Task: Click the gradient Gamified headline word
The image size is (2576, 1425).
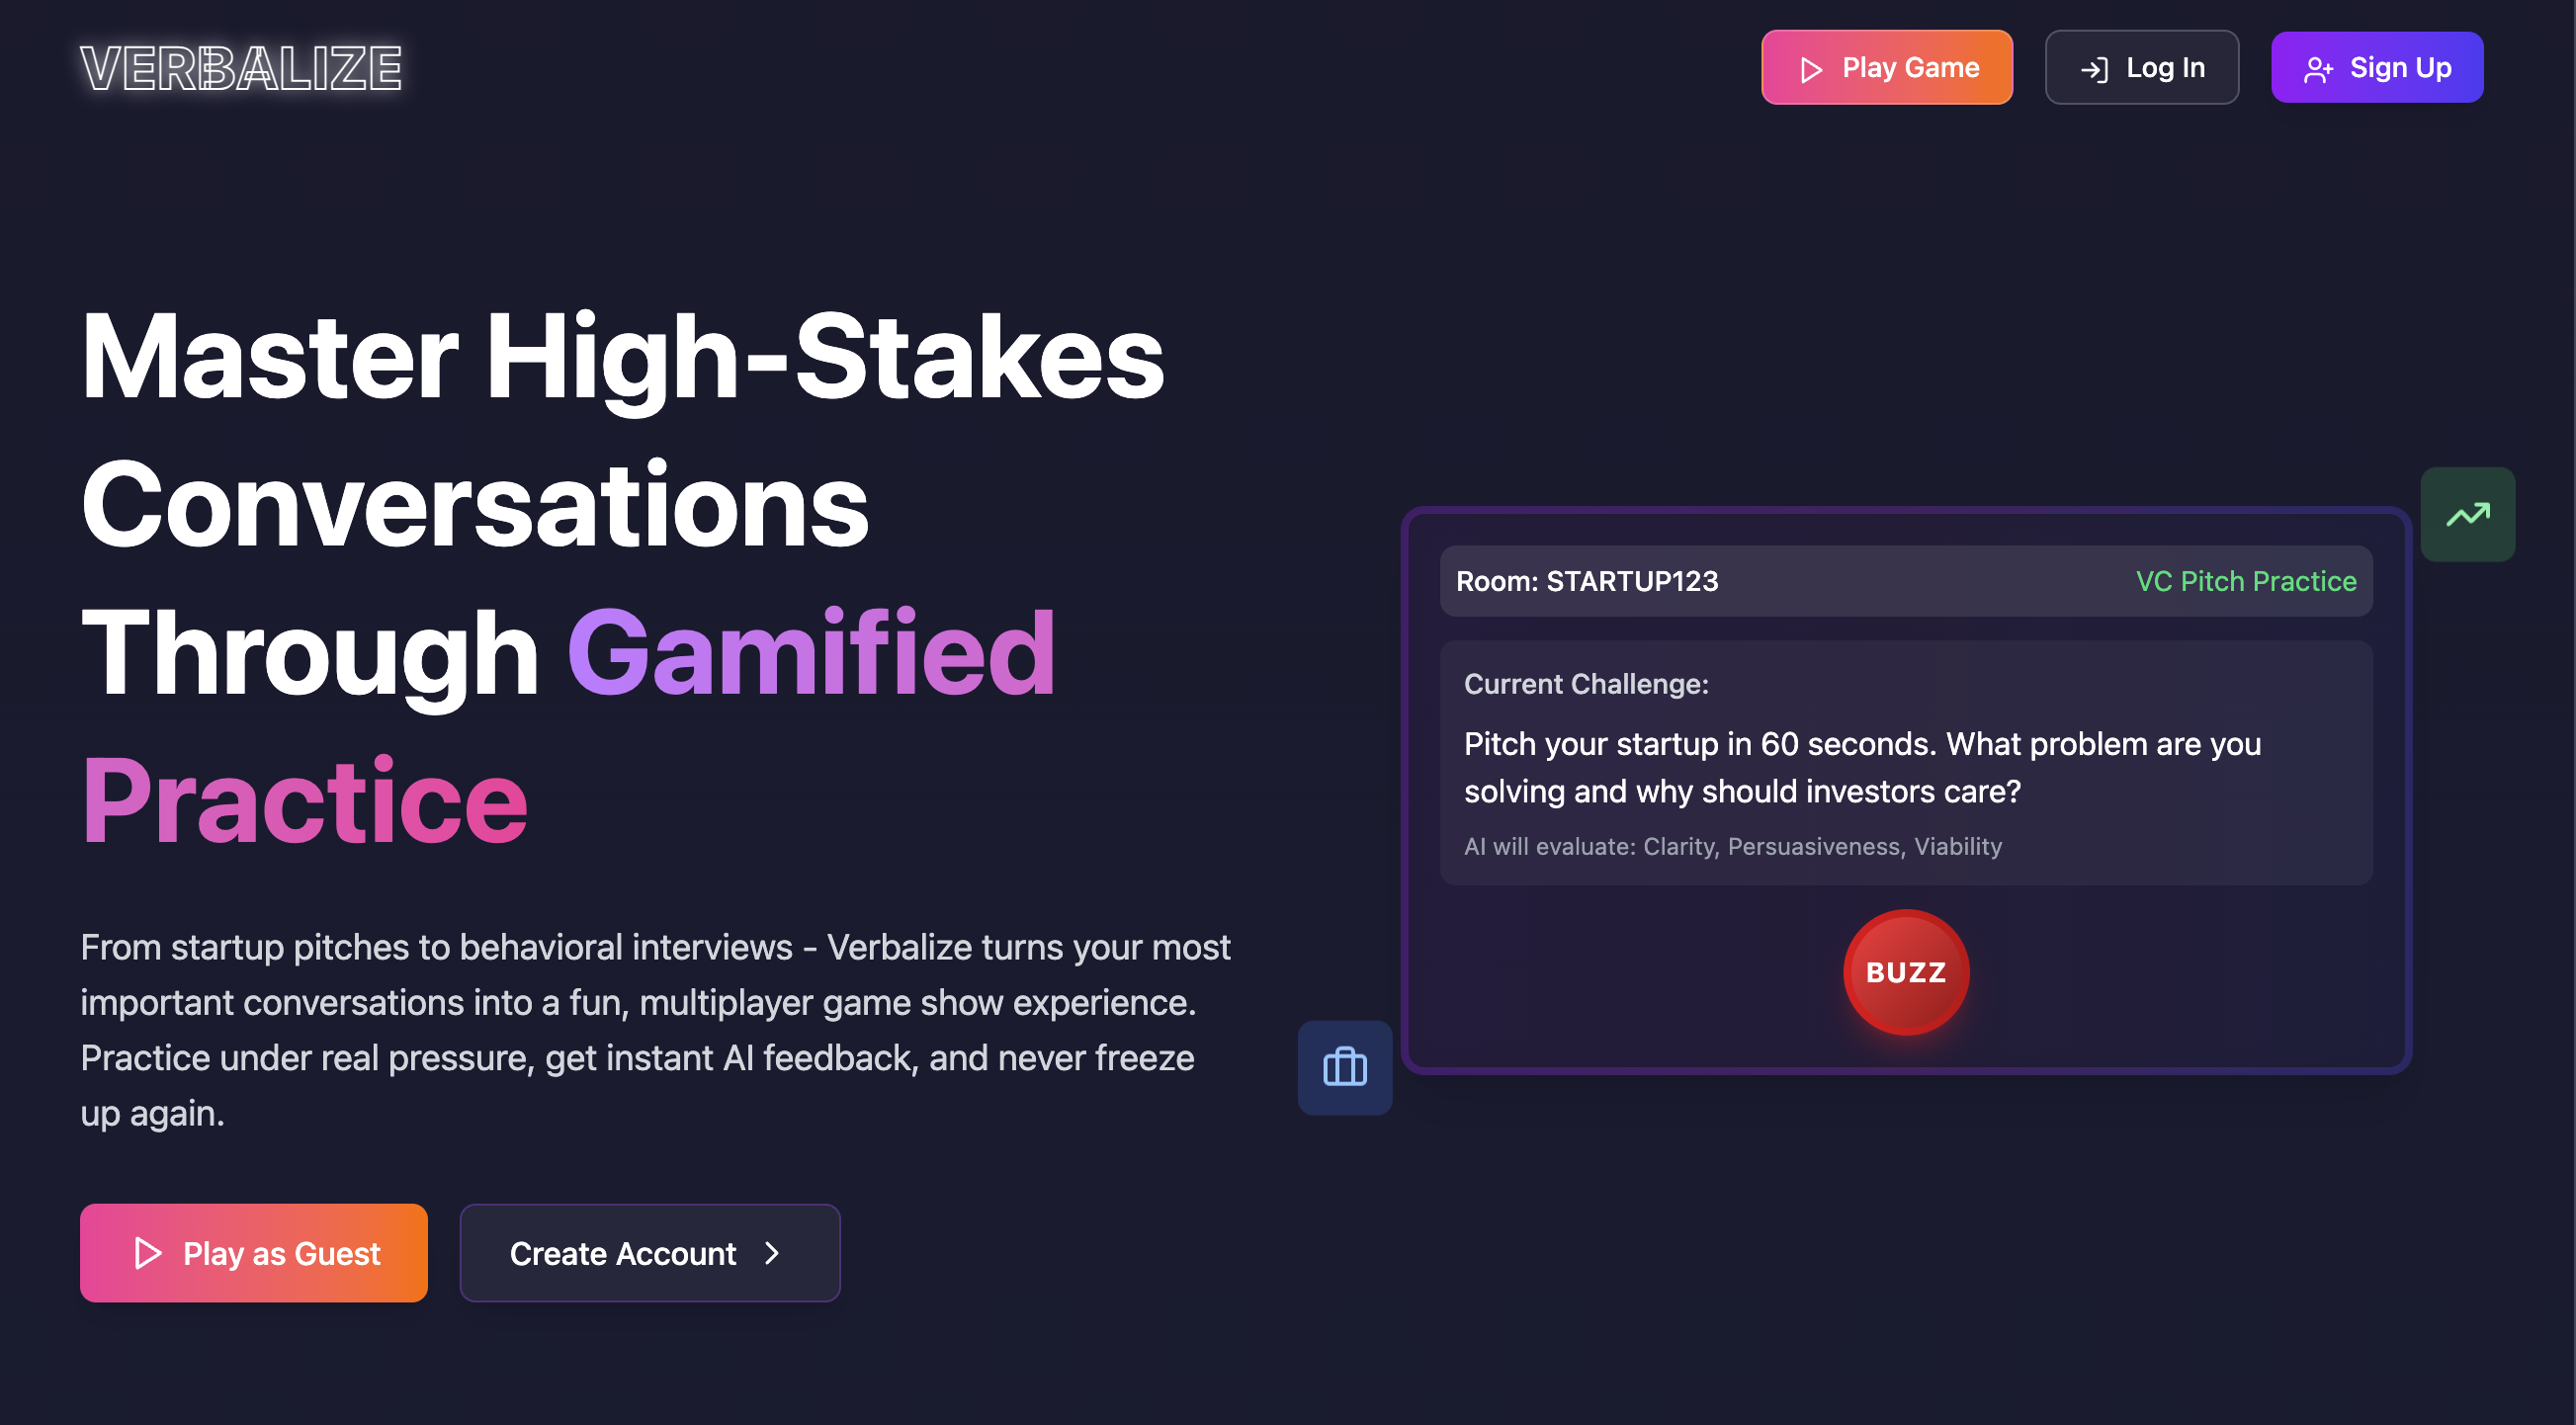Action: [x=811, y=653]
